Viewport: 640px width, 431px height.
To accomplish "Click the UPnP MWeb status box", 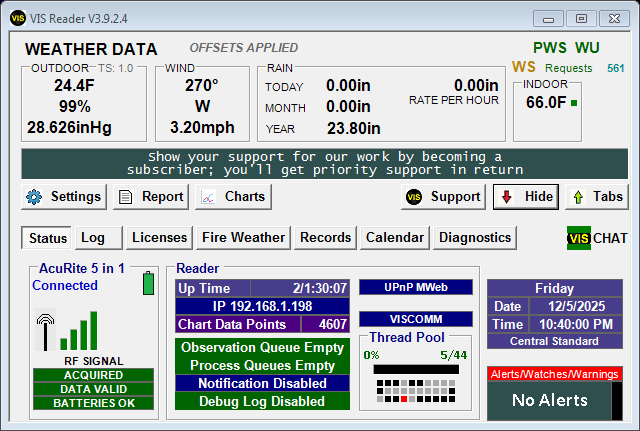I will point(415,287).
